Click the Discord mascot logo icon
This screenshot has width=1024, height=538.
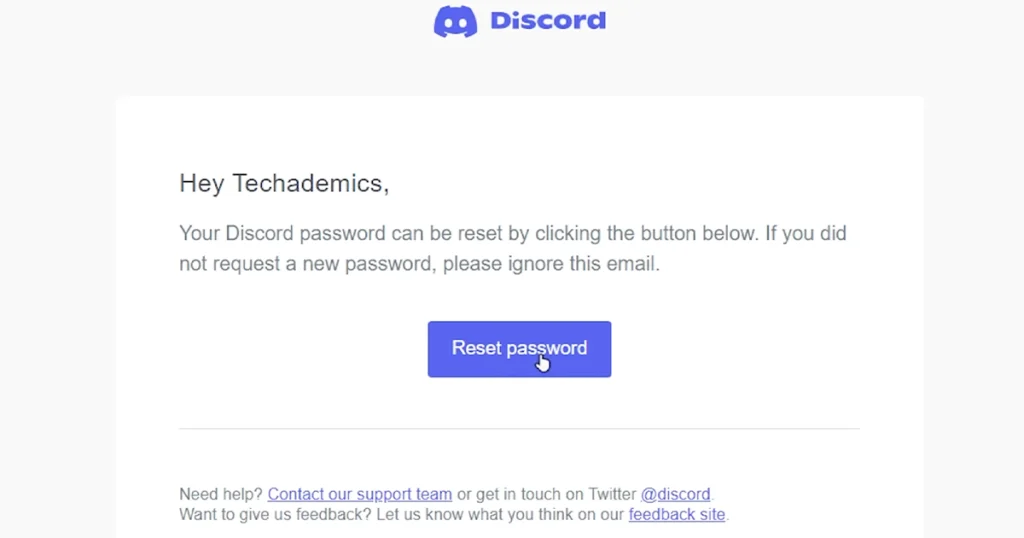[455, 21]
